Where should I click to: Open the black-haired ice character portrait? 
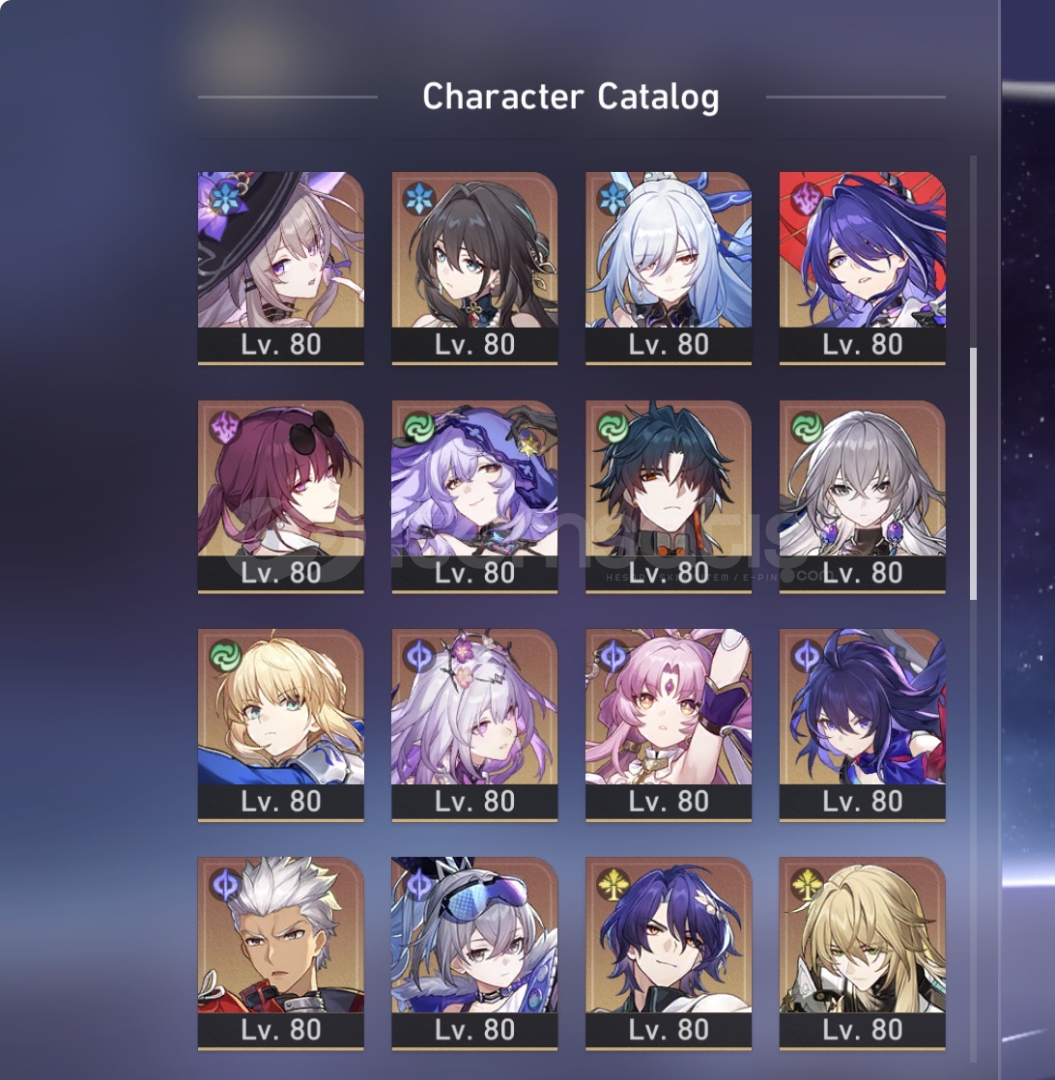pyautogui.click(x=474, y=267)
